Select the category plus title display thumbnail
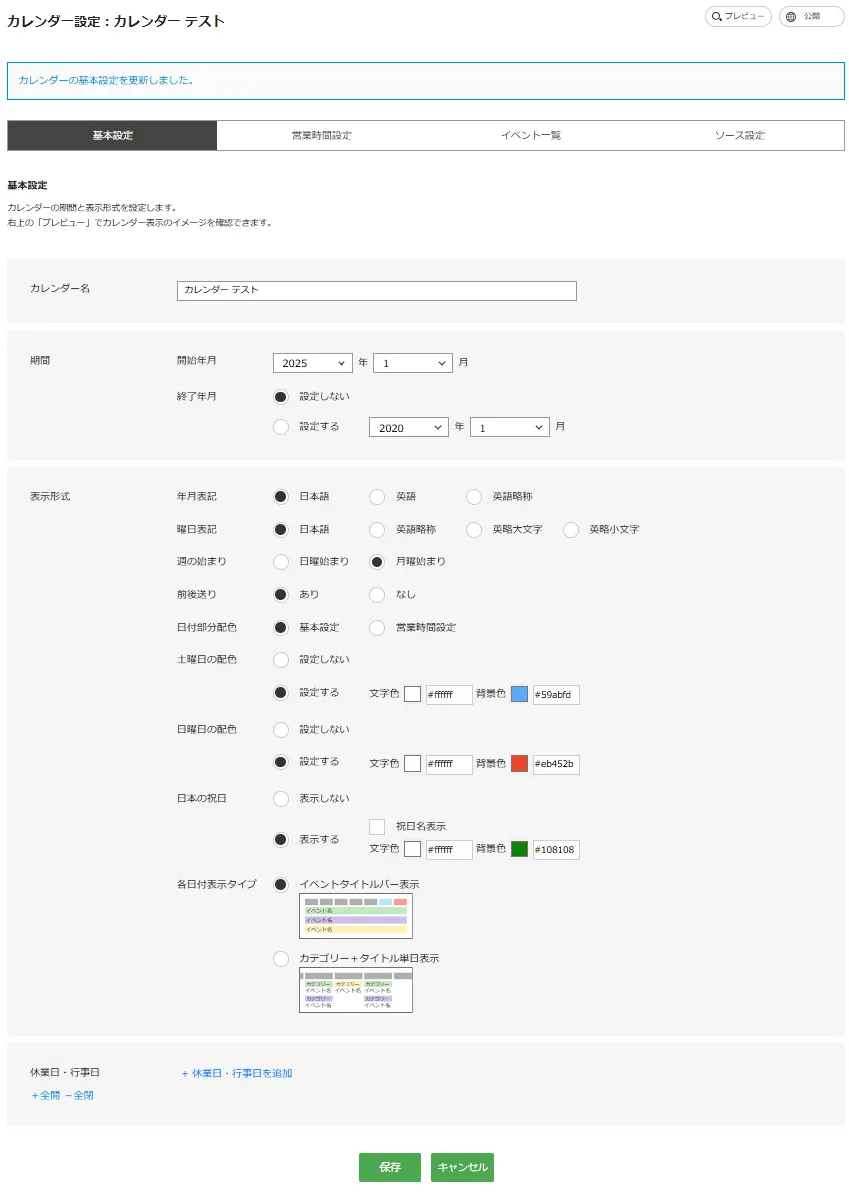The height and width of the screenshot is (1194, 849). pyautogui.click(x=355, y=990)
